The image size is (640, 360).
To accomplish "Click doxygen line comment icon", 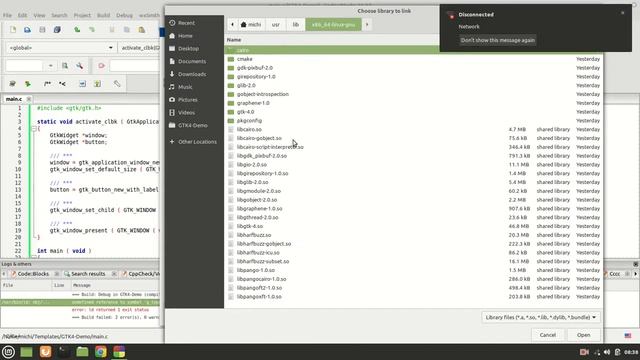I will [x=62, y=84].
